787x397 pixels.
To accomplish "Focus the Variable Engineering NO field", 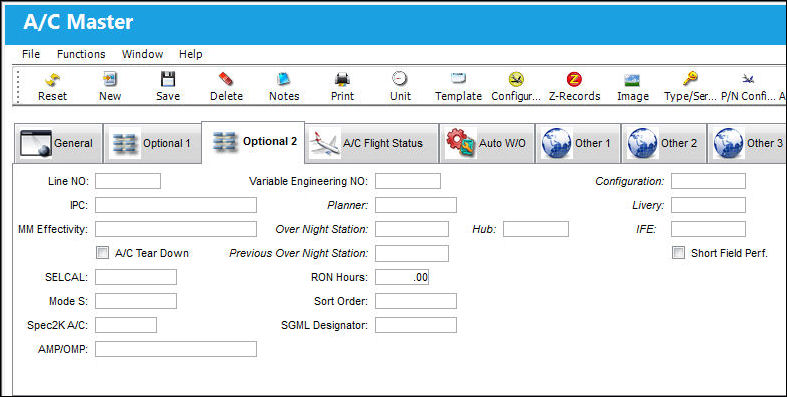I will pyautogui.click(x=408, y=181).
